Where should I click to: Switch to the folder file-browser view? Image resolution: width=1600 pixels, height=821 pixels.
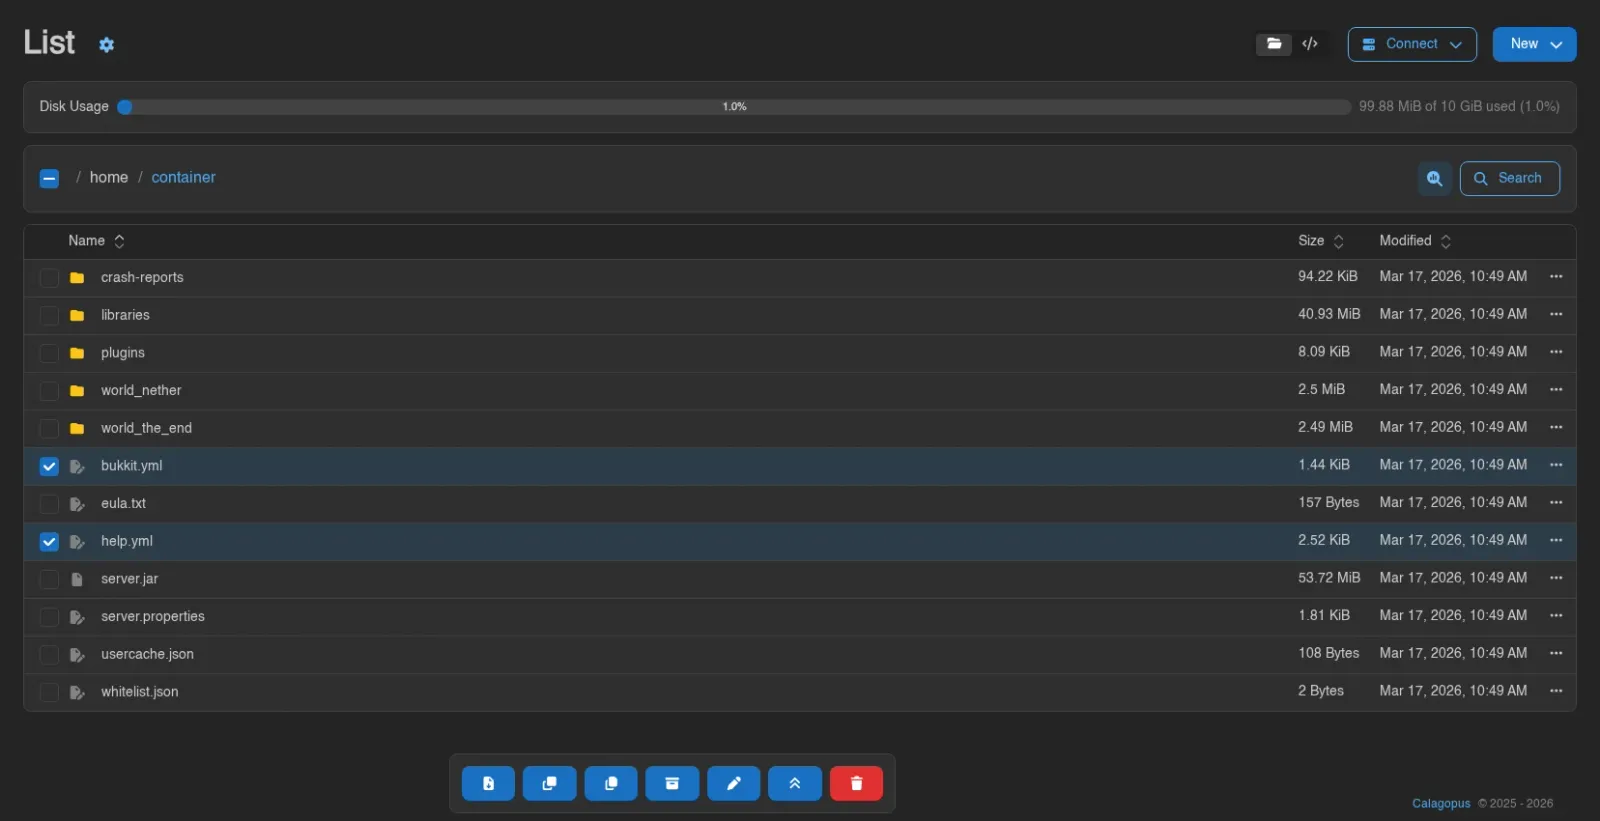click(1274, 44)
